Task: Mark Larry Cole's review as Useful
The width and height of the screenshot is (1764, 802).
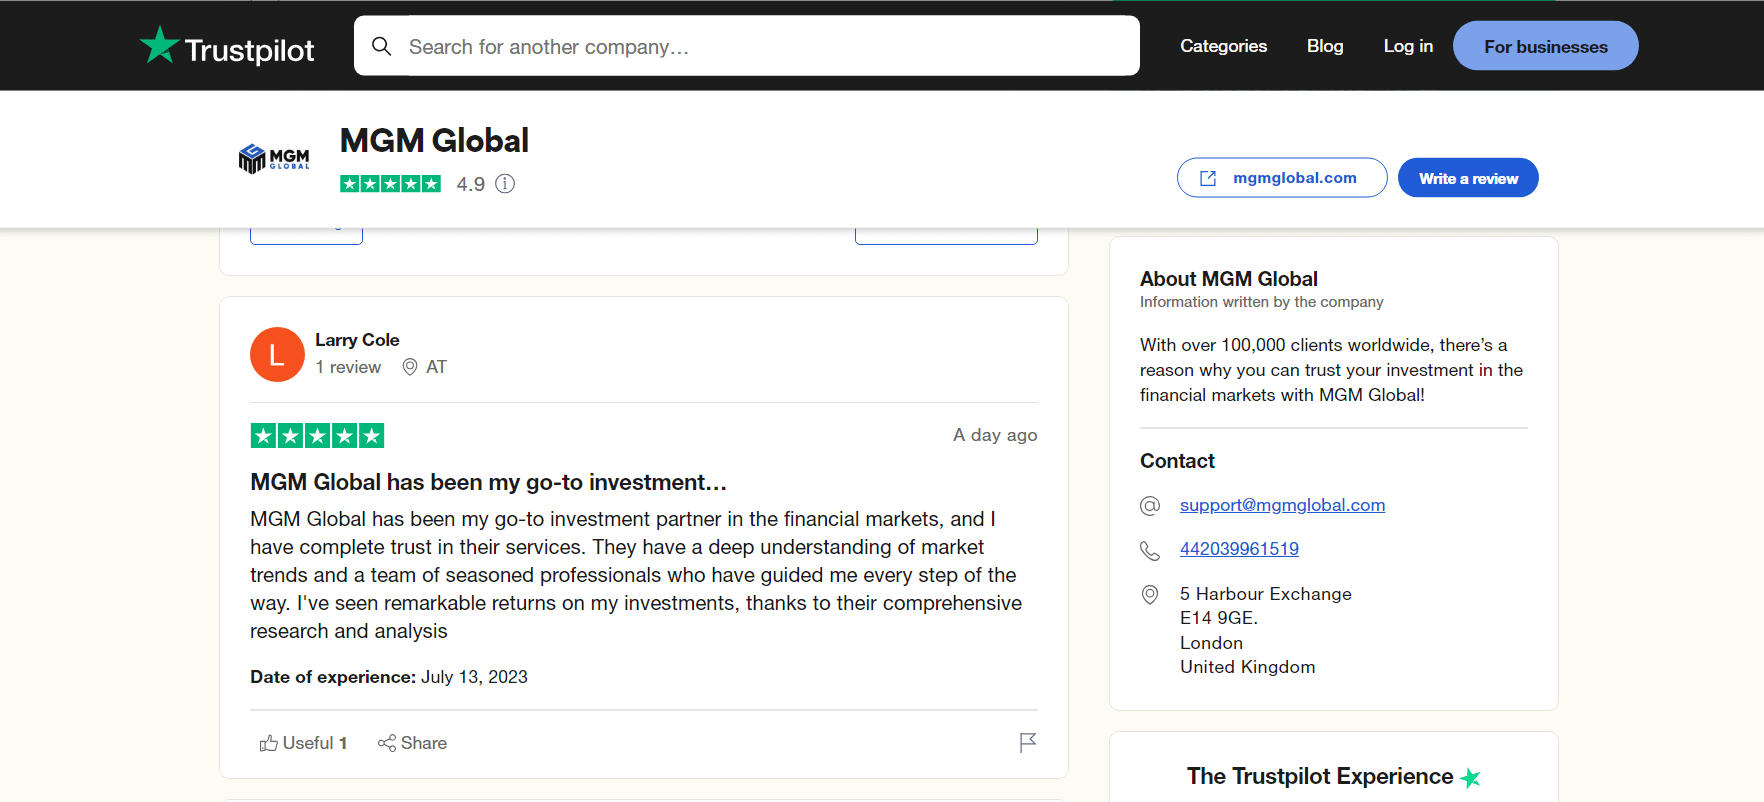Action: [303, 743]
